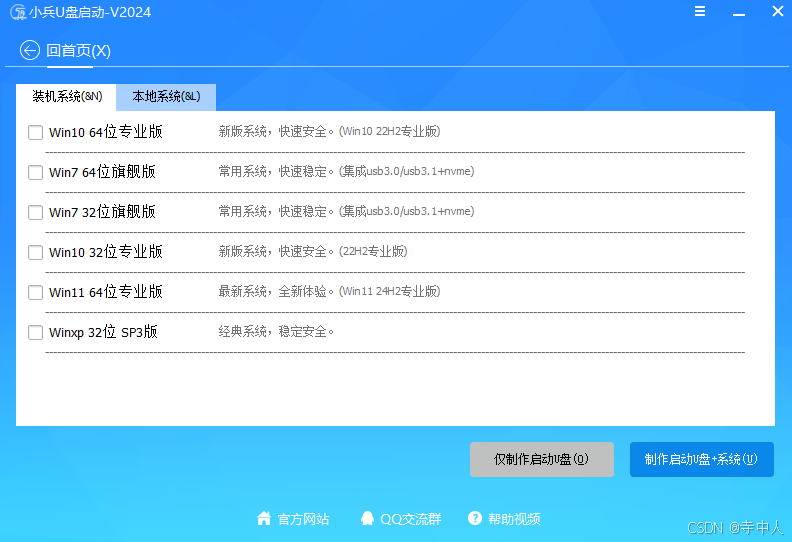Click the house icon beside 官方网站
The image size is (792, 542).
point(264,518)
